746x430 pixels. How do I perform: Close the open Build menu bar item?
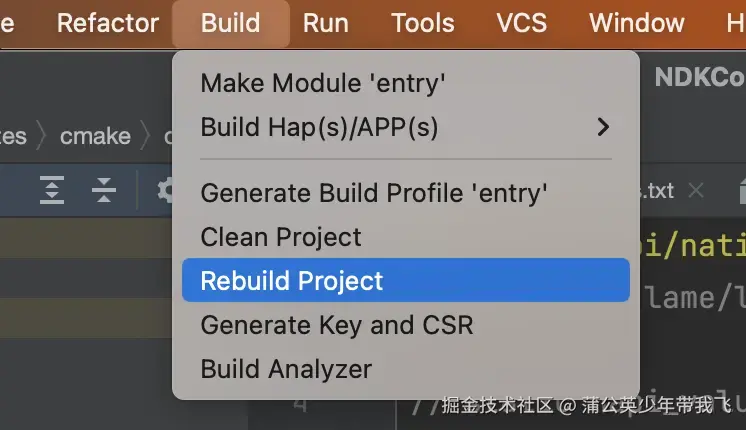(230, 23)
